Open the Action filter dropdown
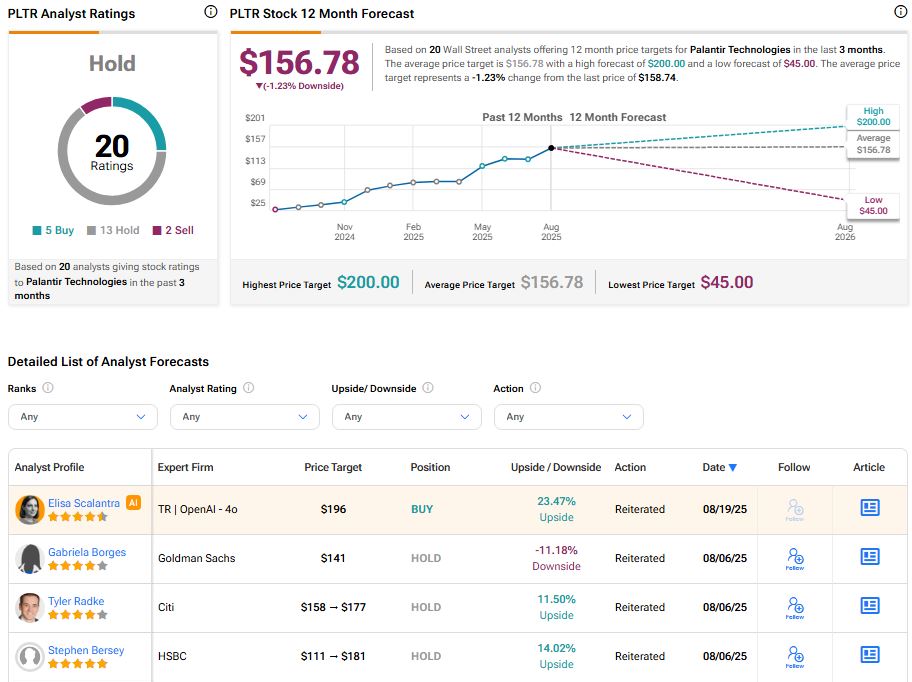This screenshot has height=682, width=912. [x=569, y=417]
